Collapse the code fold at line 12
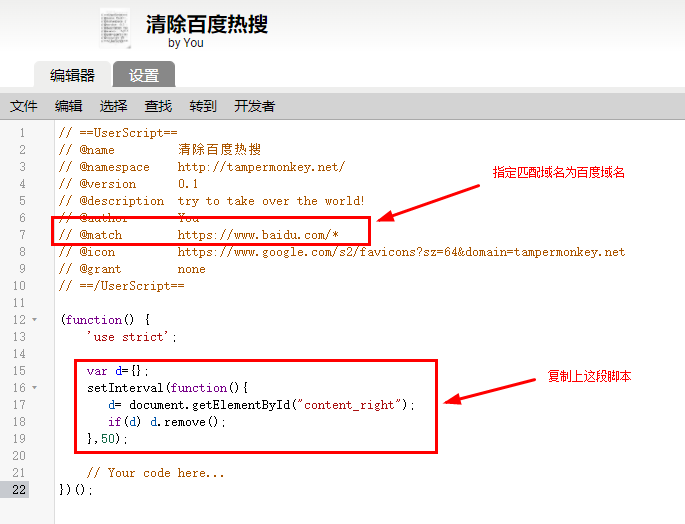 tap(35, 320)
